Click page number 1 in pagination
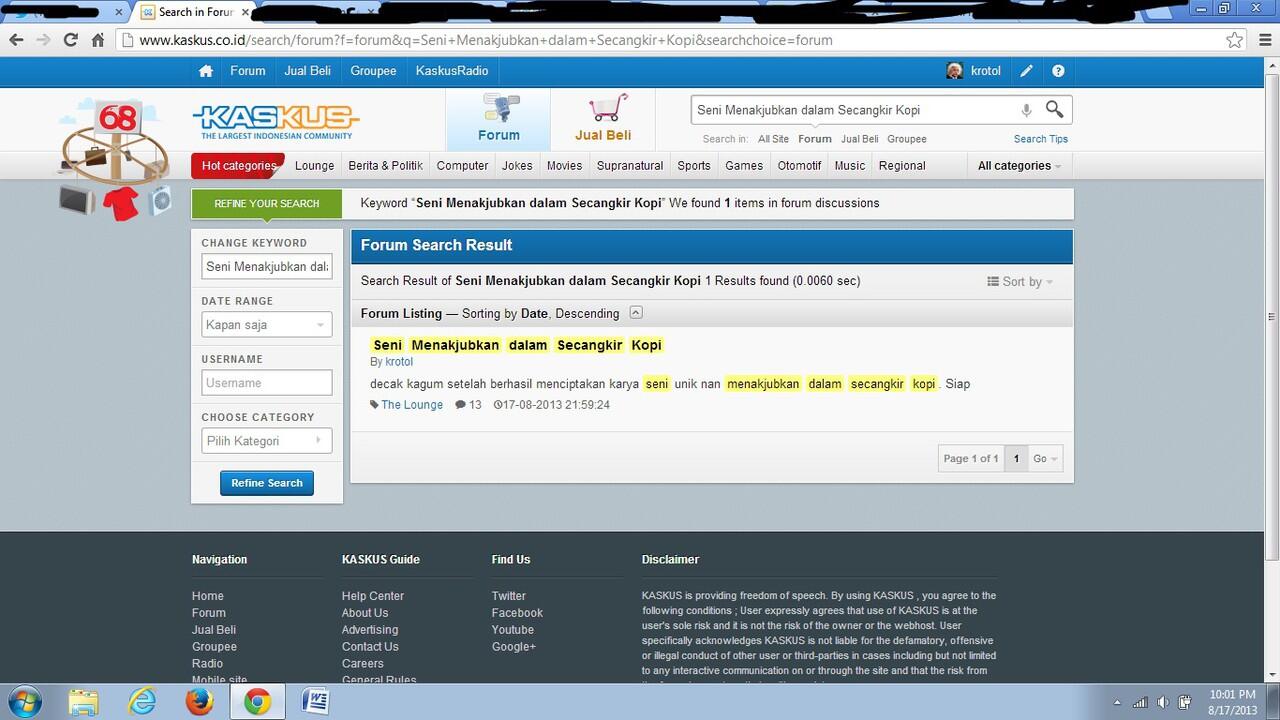1280x720 pixels. point(1016,458)
